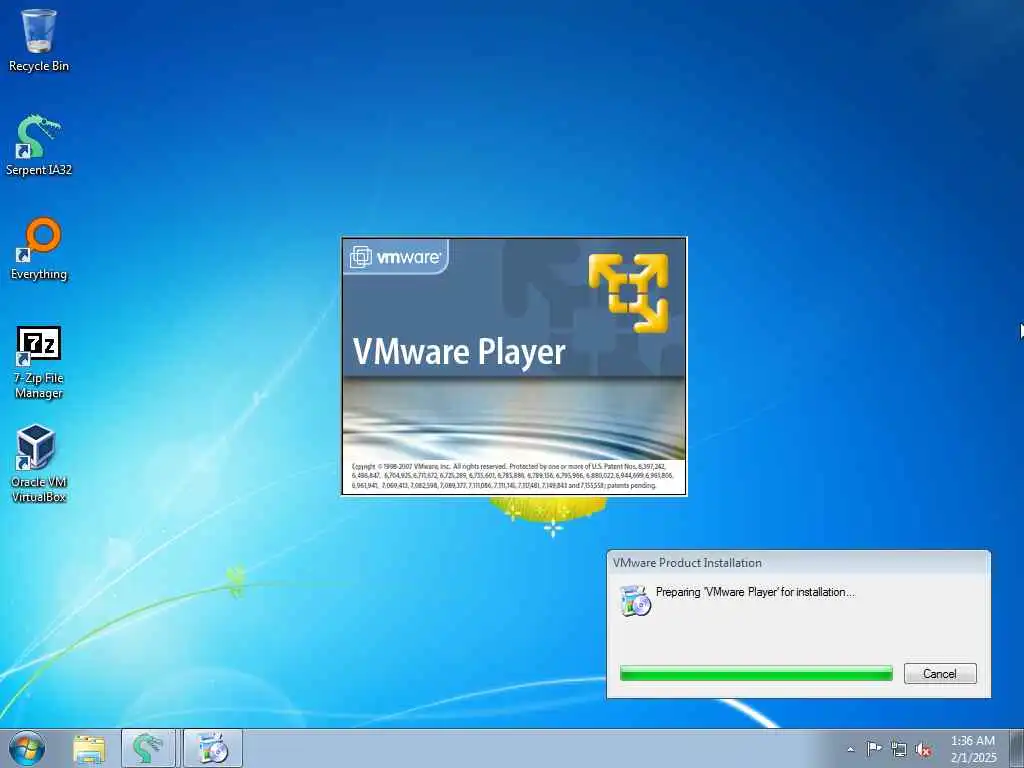
Task: Open the muted volume tray icon
Action: click(x=923, y=749)
